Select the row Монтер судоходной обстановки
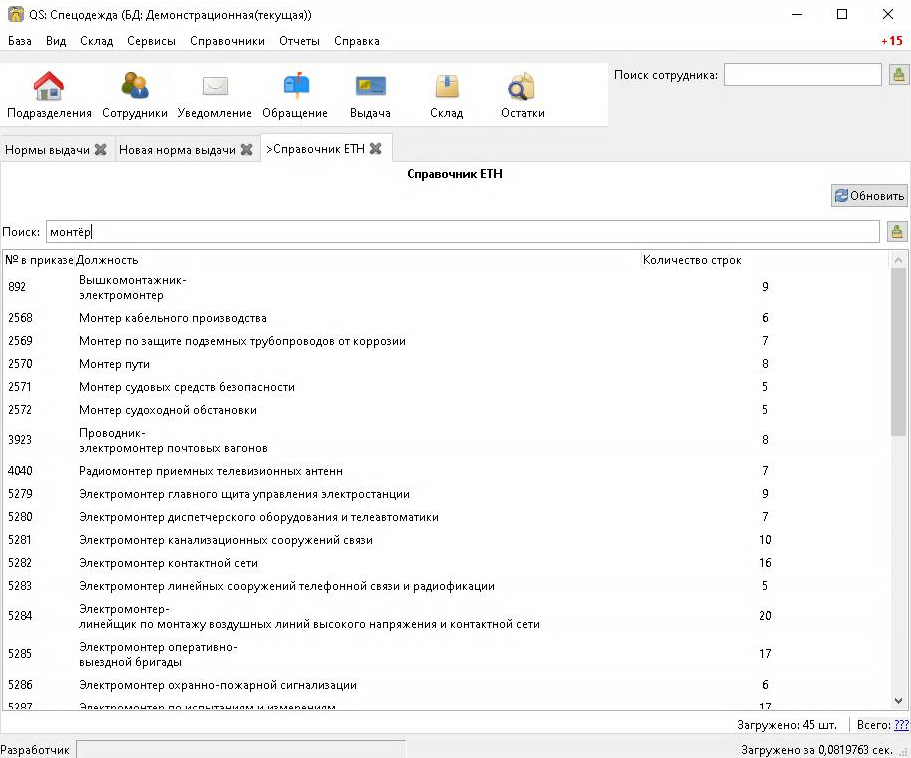The height and width of the screenshot is (758, 911). pyautogui.click(x=446, y=409)
